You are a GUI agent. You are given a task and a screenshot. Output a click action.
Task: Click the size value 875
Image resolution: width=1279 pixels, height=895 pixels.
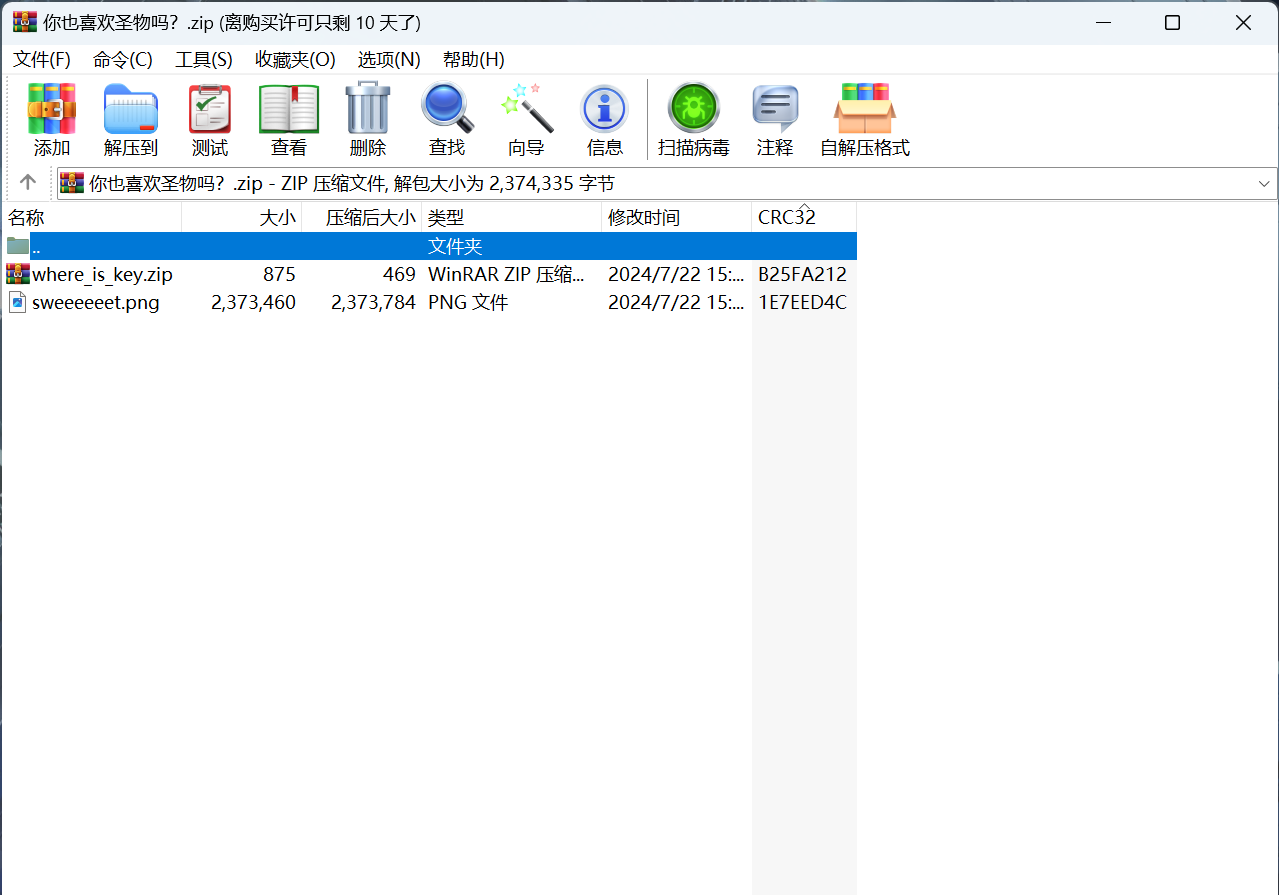279,274
